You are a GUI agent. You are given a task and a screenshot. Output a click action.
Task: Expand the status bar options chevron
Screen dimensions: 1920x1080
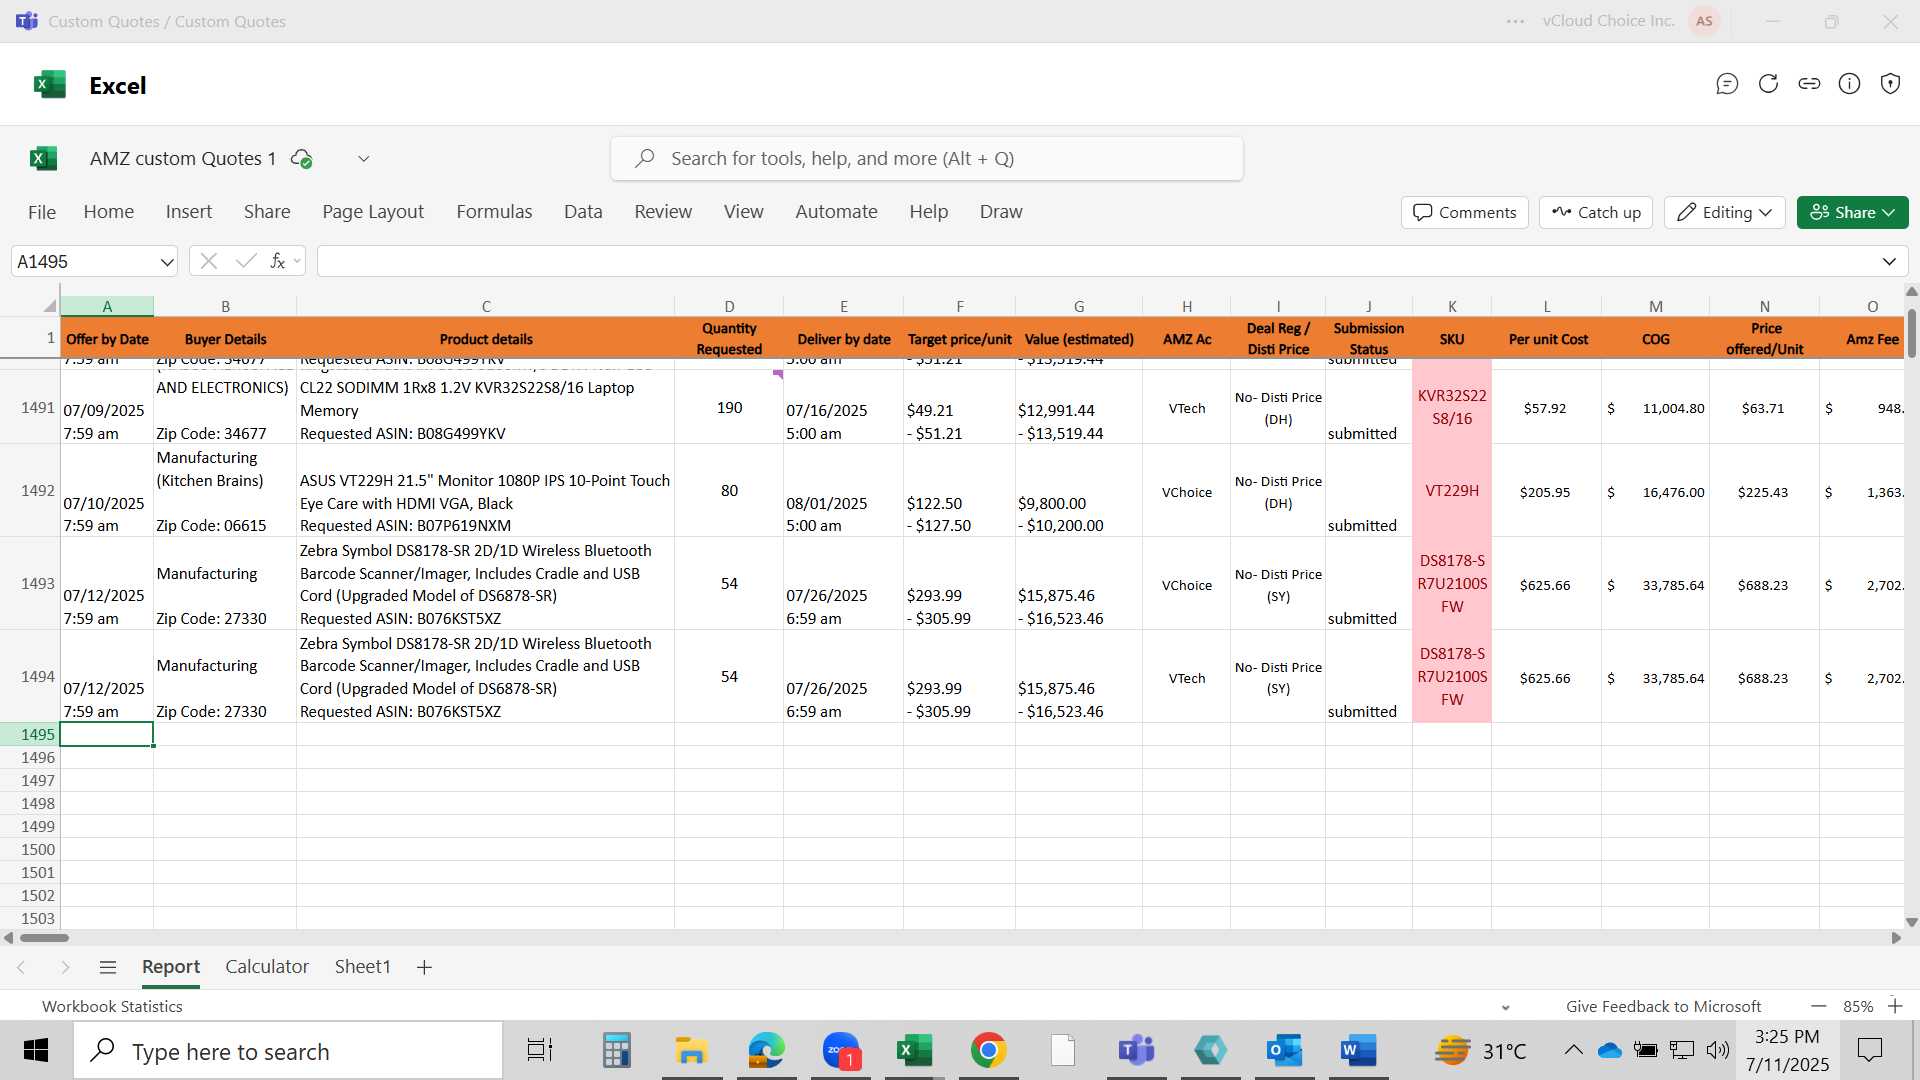pyautogui.click(x=1506, y=1007)
